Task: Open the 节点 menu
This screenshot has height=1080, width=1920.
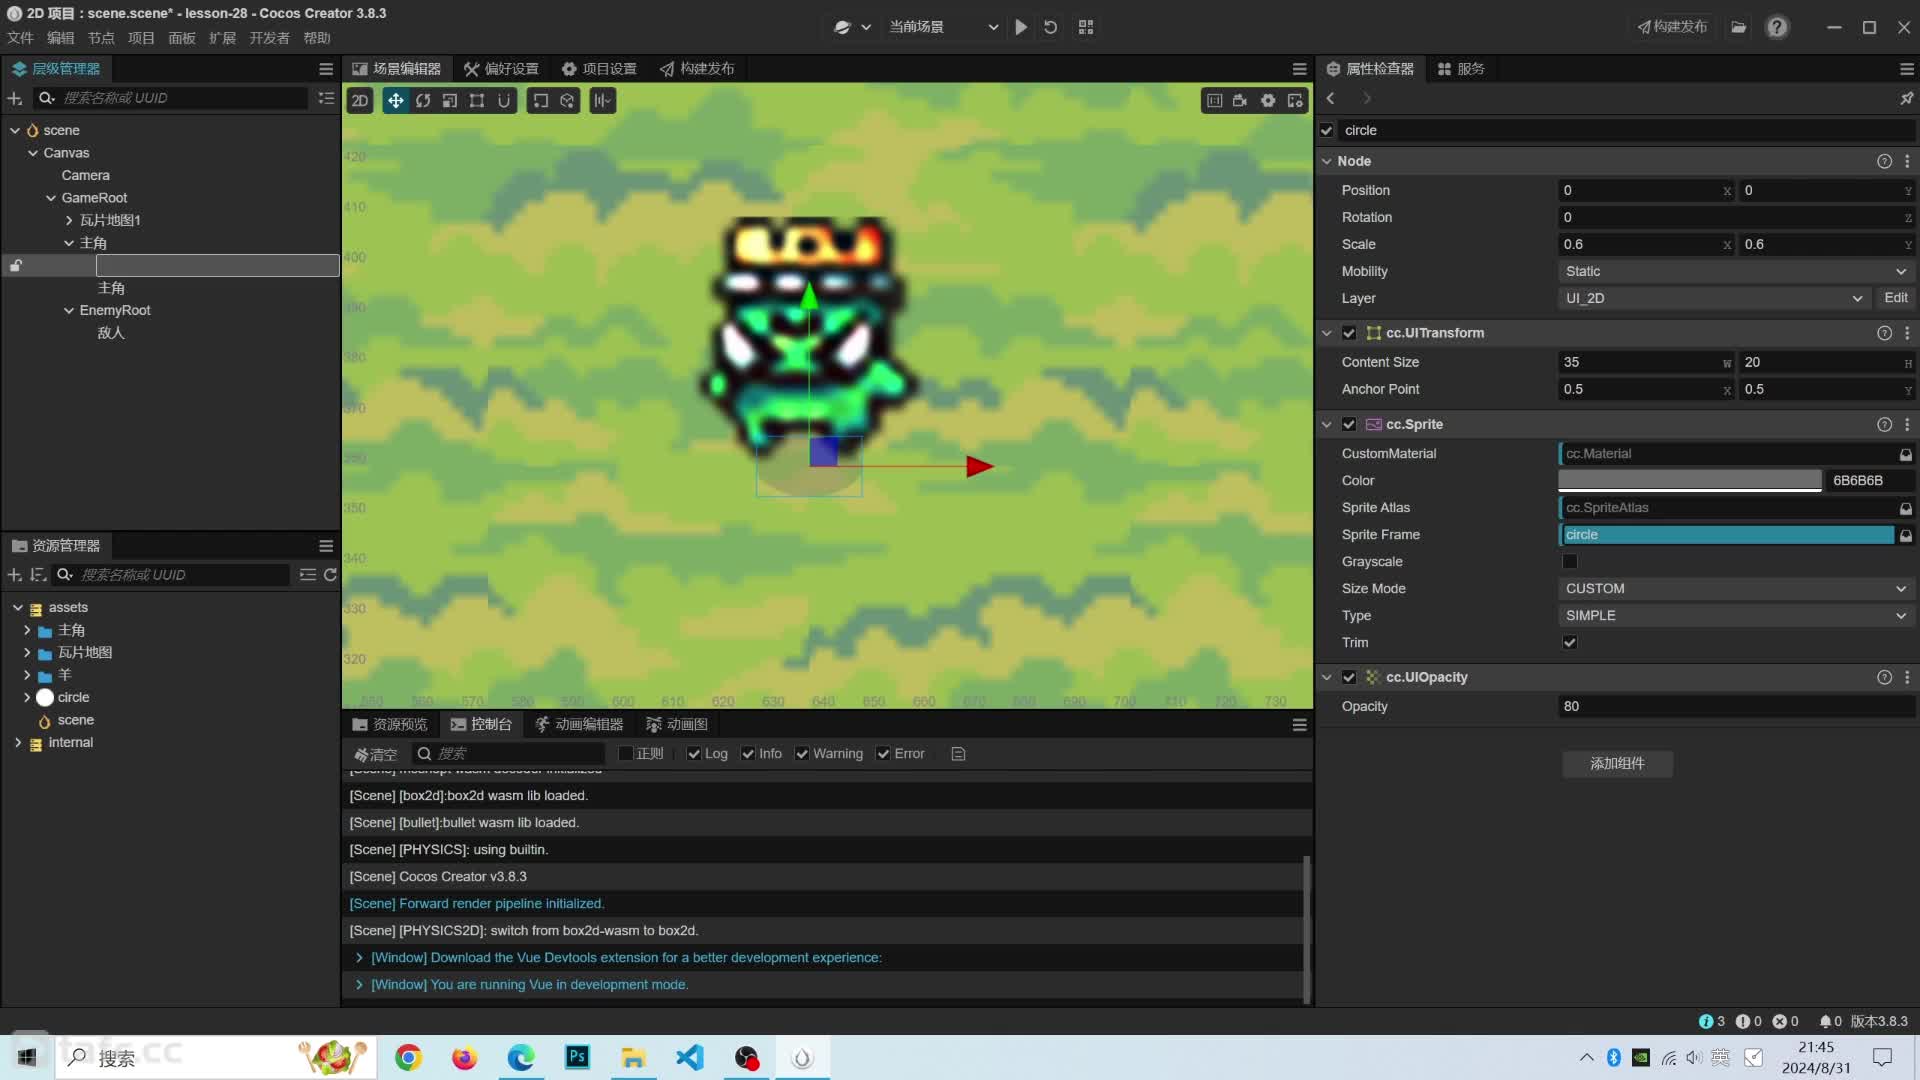Action: [101, 38]
